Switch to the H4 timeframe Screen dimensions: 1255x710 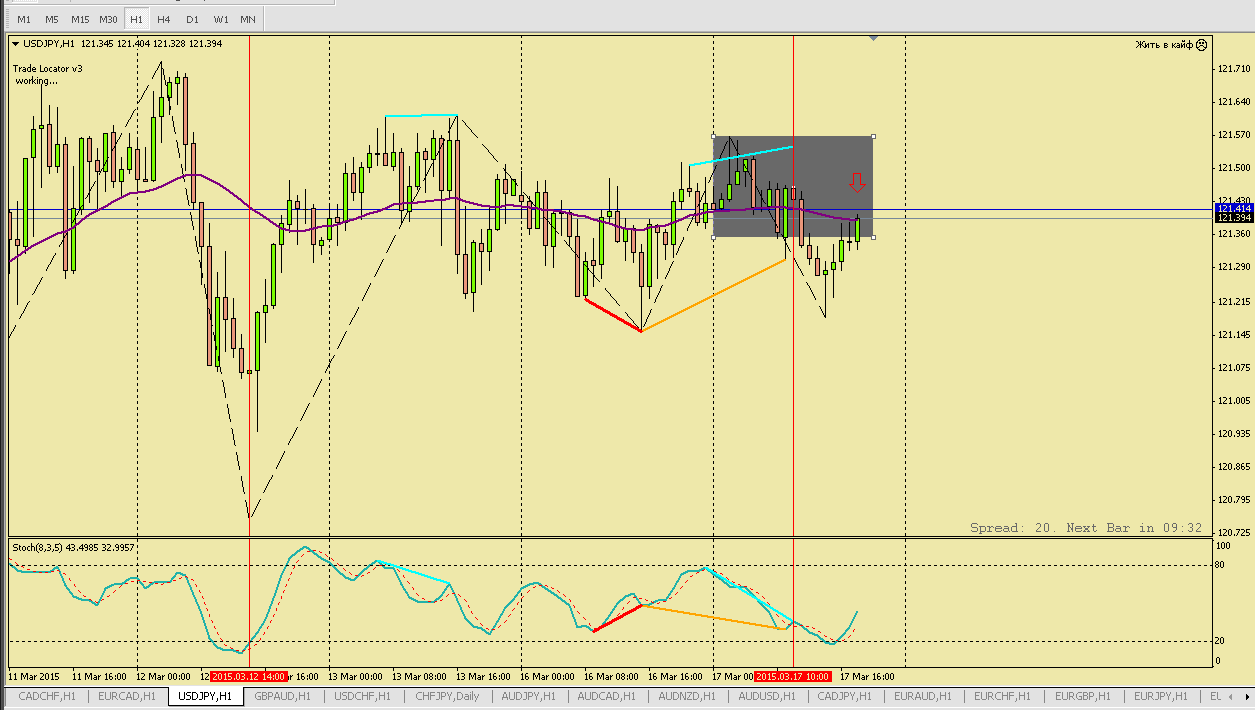pyautogui.click(x=164, y=19)
